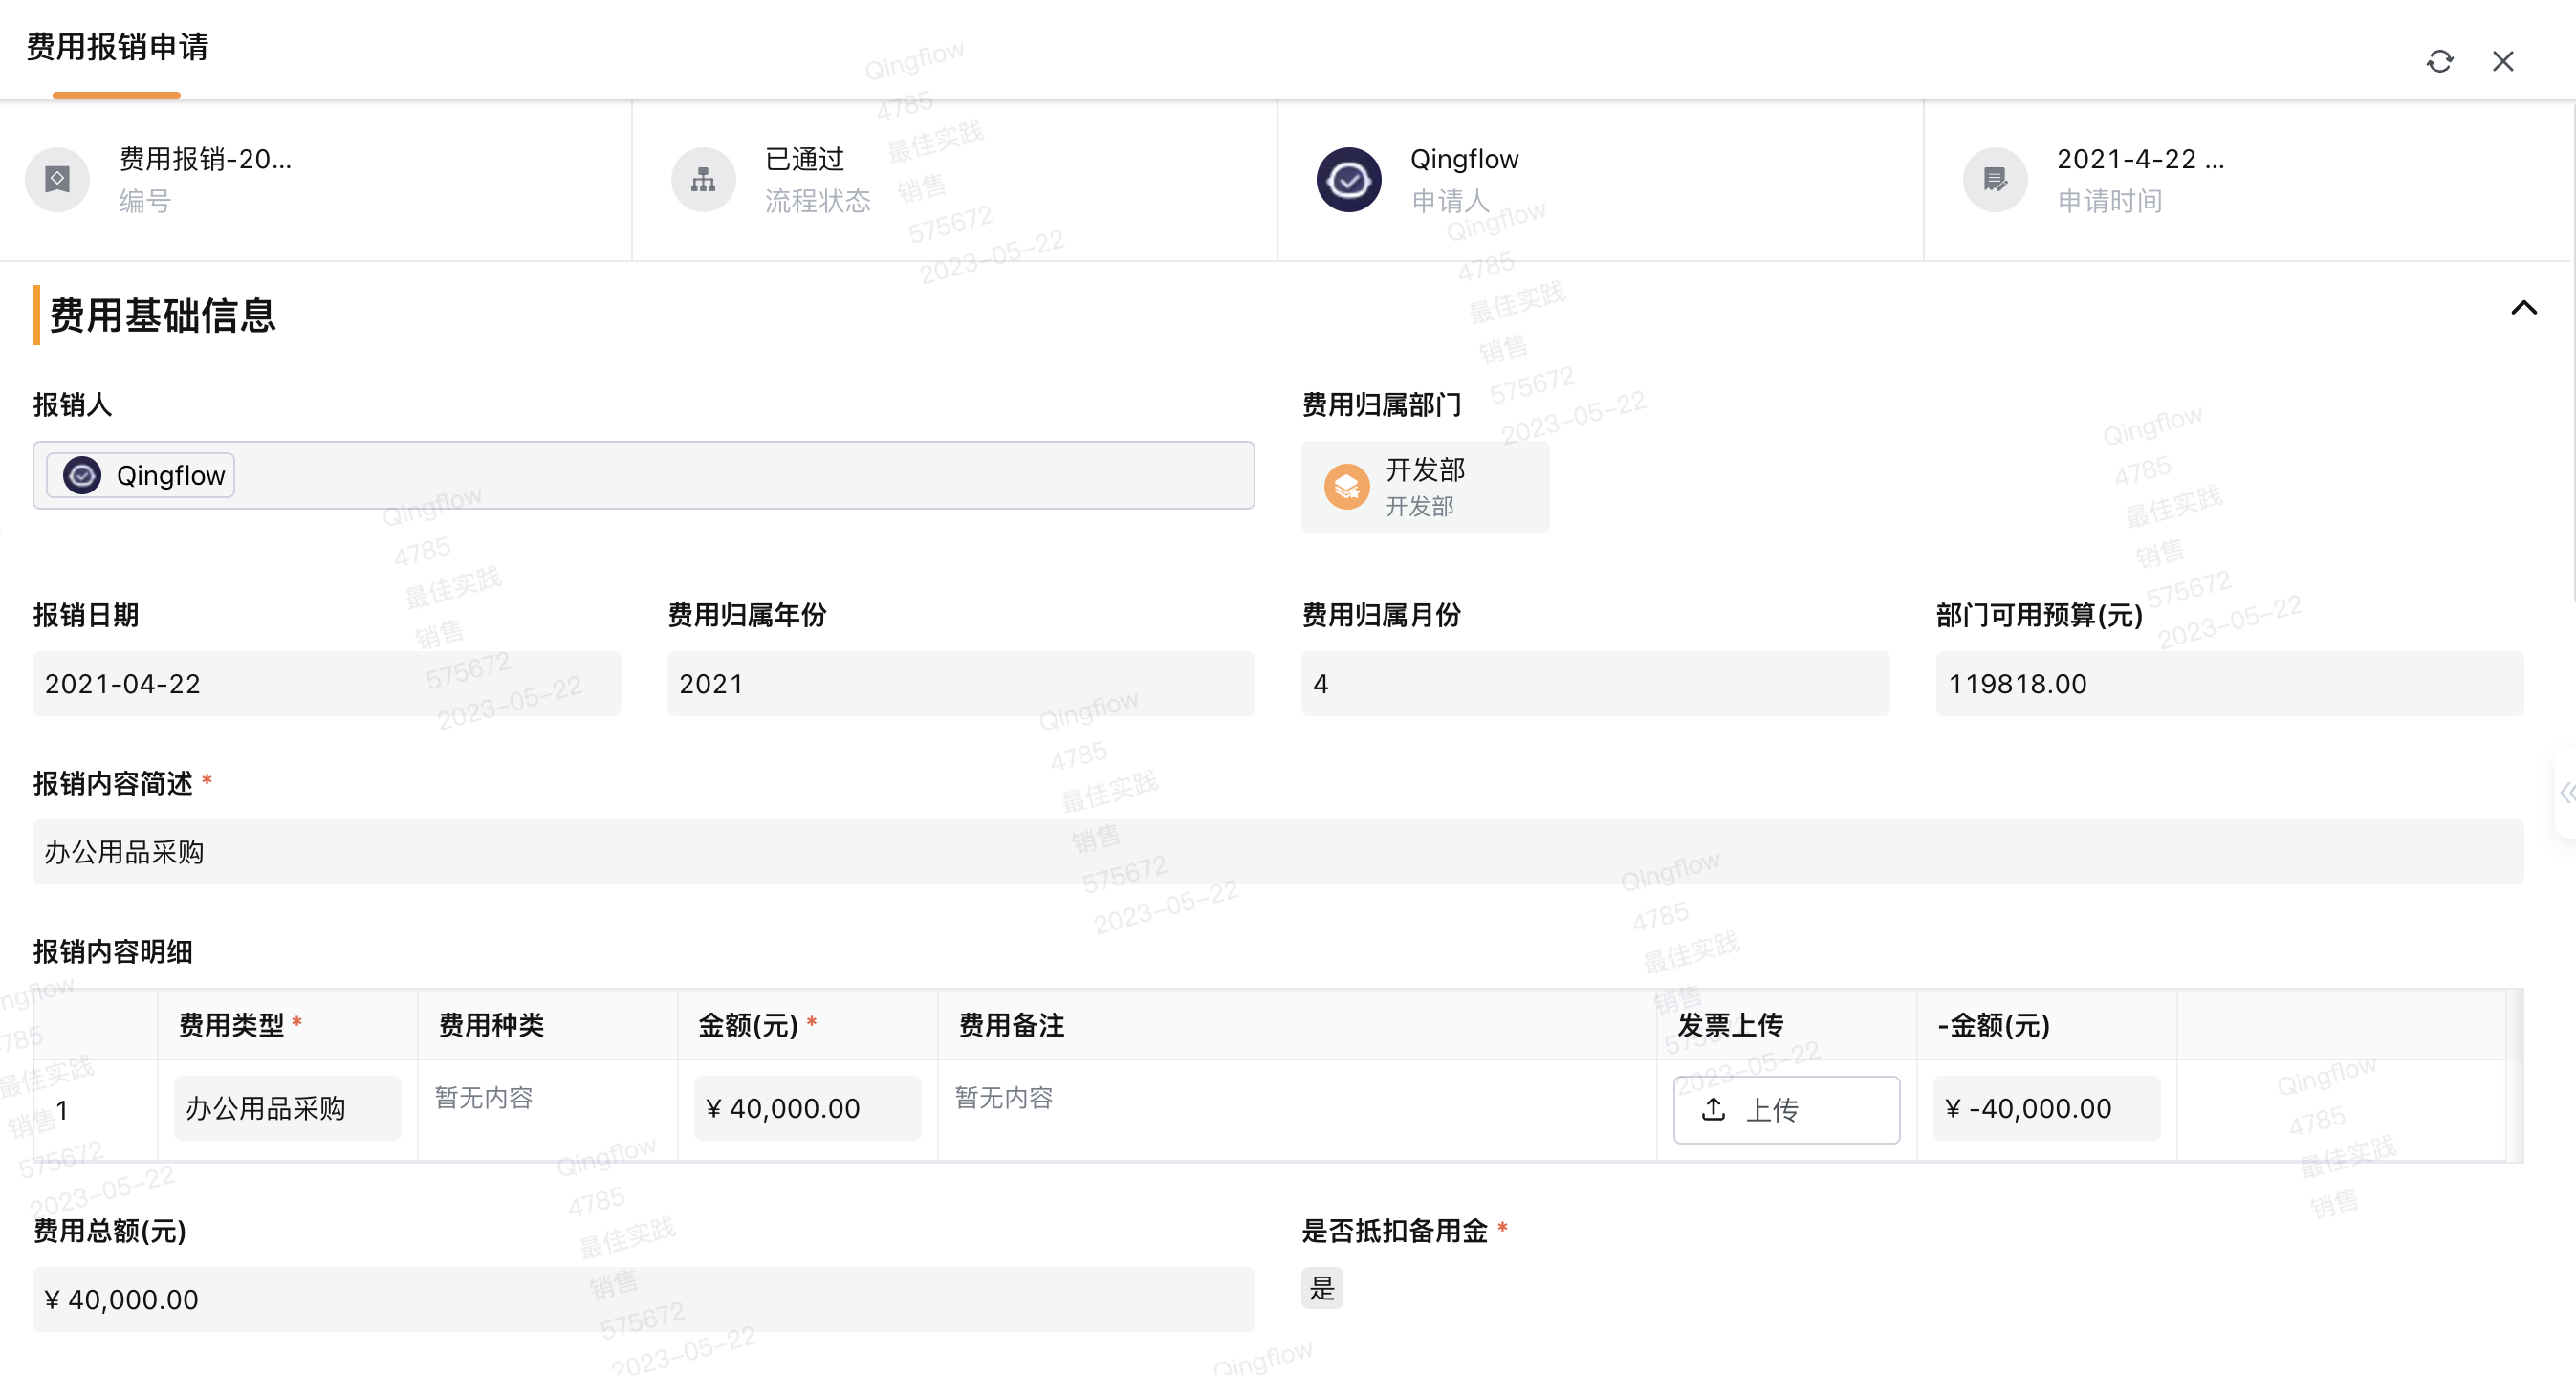Viewport: 2576px width, 1375px height.
Task: Click the 申请时间 application time icon
Action: tap(1995, 180)
